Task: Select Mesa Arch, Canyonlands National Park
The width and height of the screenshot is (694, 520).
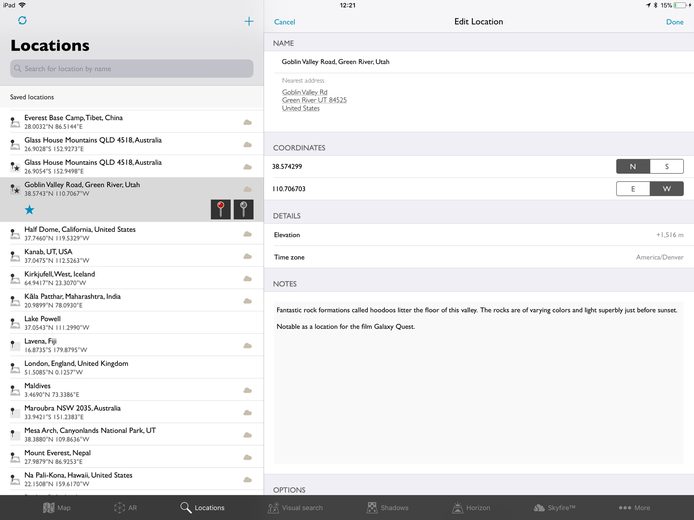Action: pos(132,435)
